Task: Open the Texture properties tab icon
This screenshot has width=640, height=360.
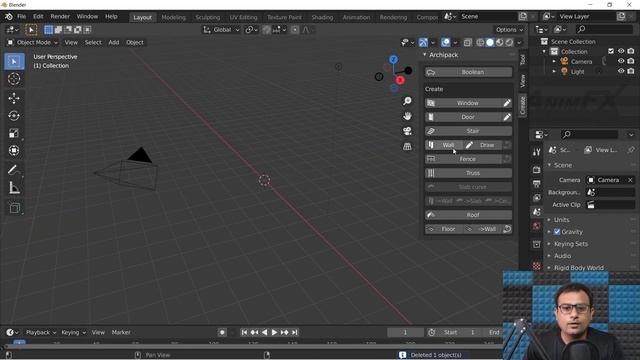Action: [536, 266]
